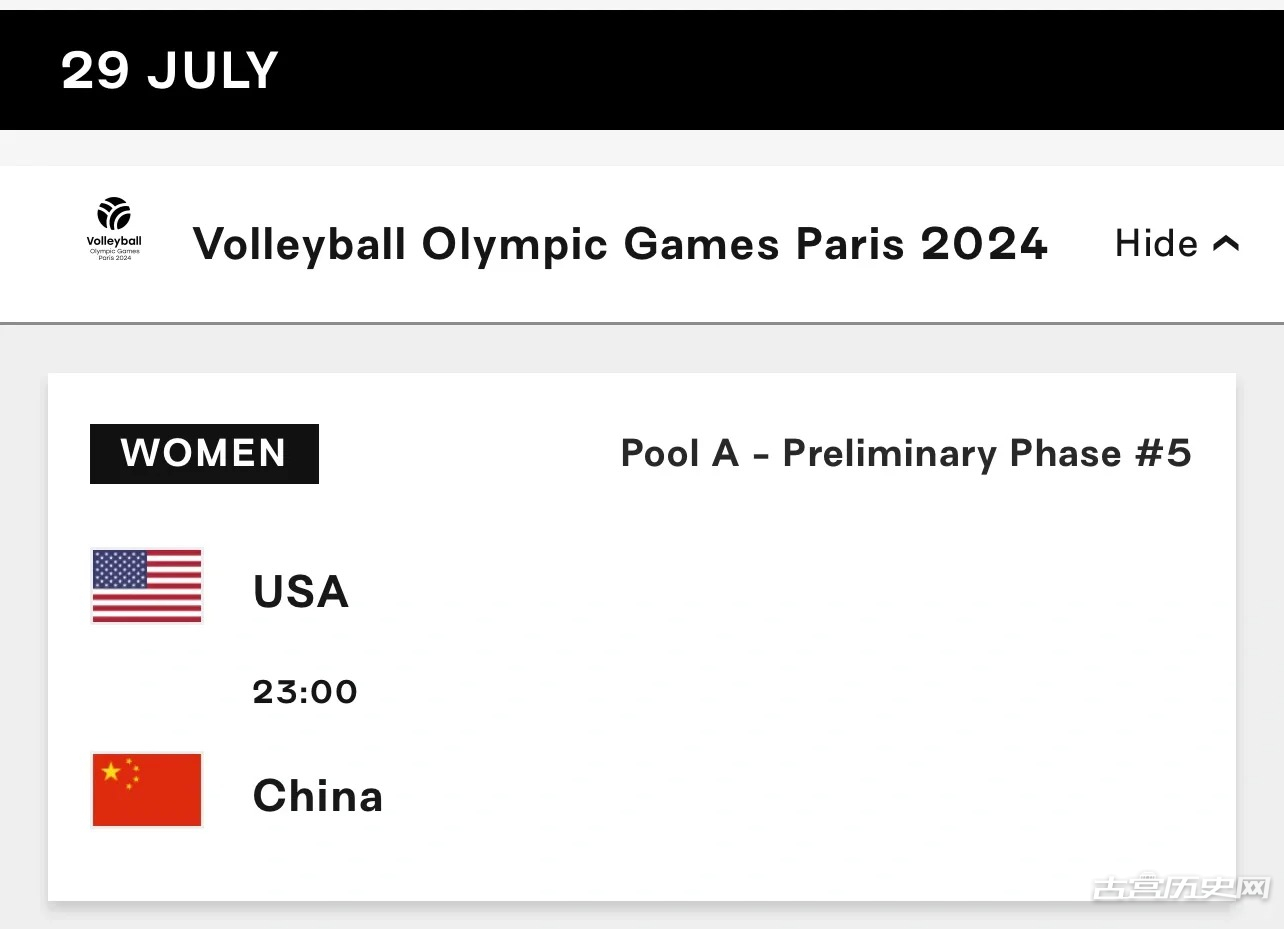Click the watermark logo at bottom right

point(1180,887)
